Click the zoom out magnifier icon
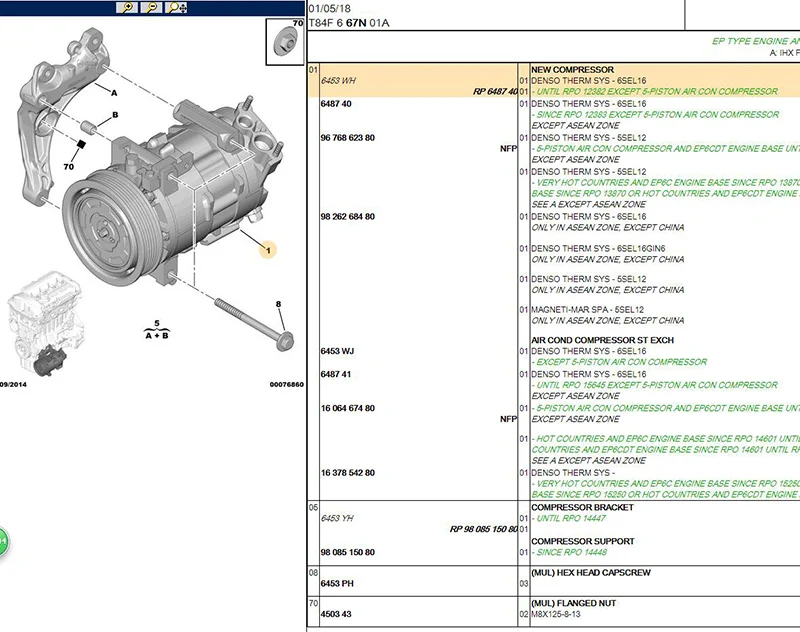 pyautogui.click(x=152, y=7)
